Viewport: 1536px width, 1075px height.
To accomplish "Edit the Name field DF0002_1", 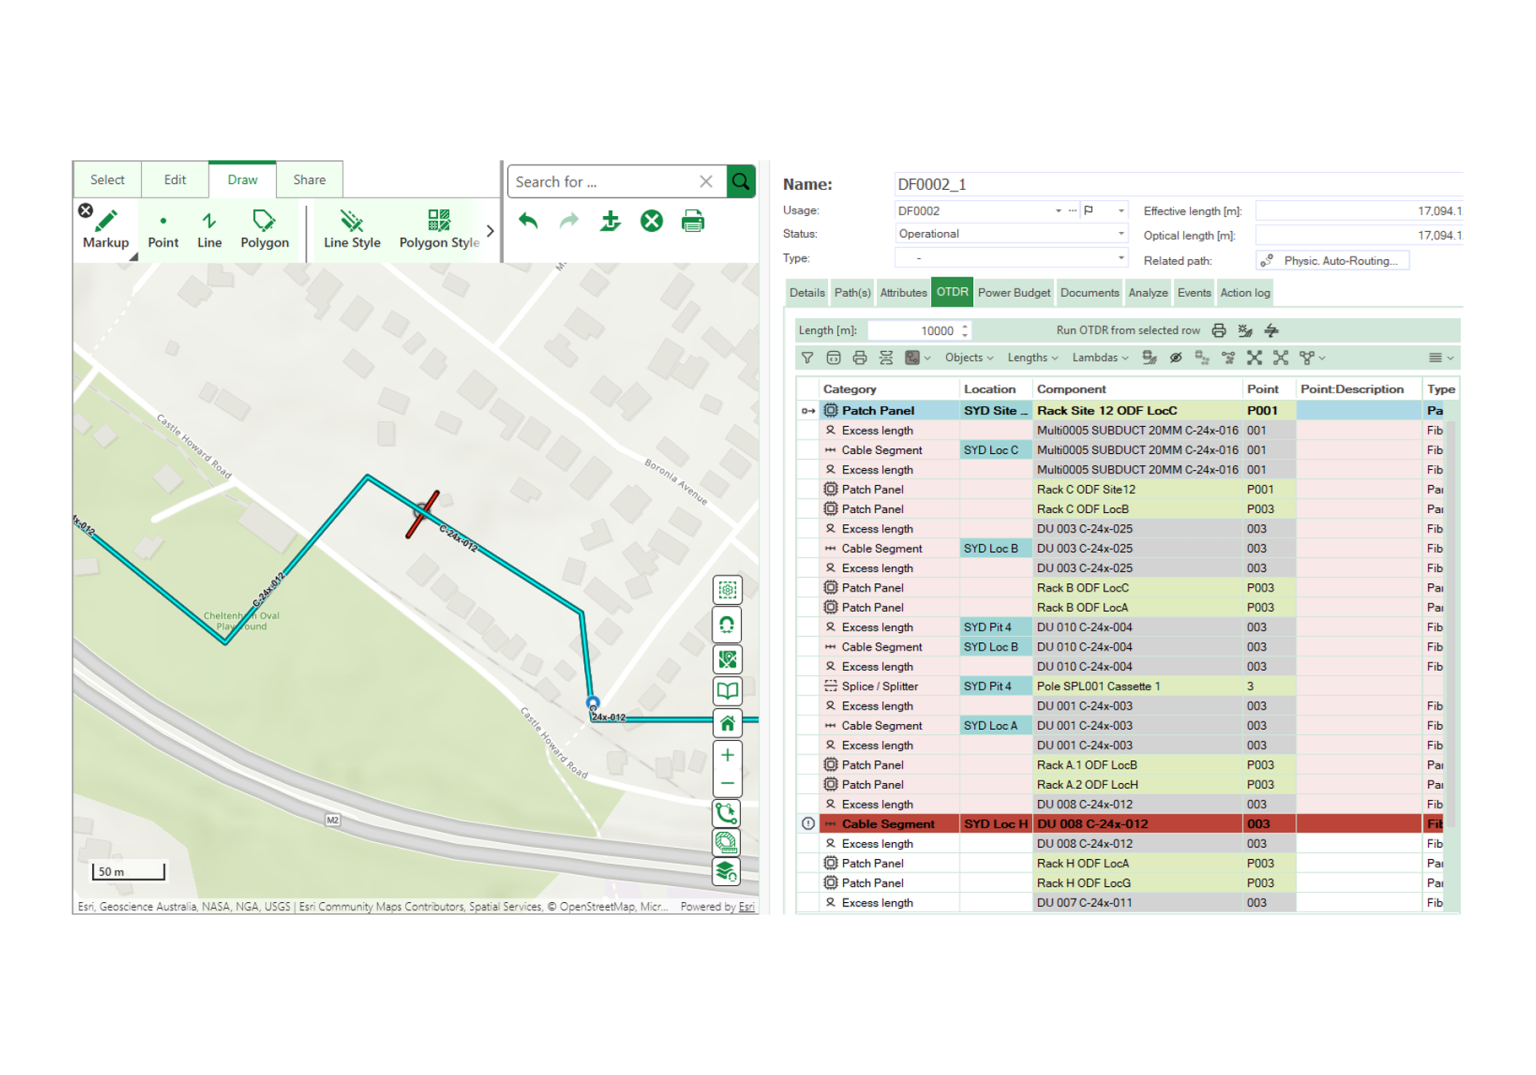I will click(1178, 184).
